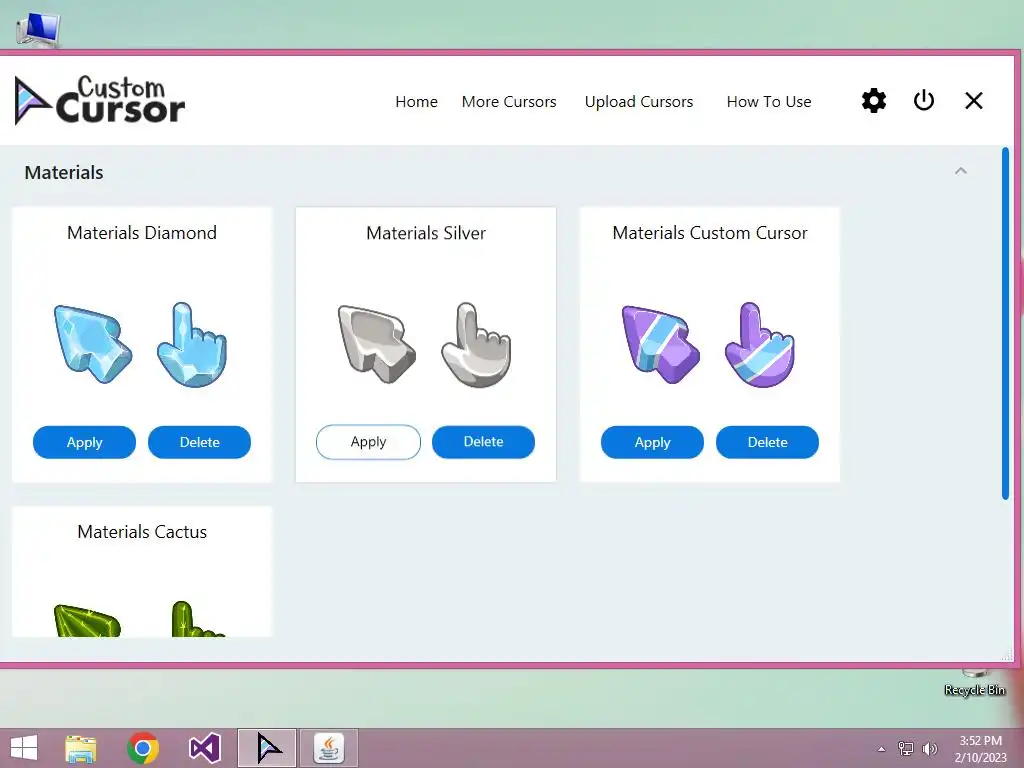Click the computer desktop icon
The width and height of the screenshot is (1024, 768).
point(38,30)
